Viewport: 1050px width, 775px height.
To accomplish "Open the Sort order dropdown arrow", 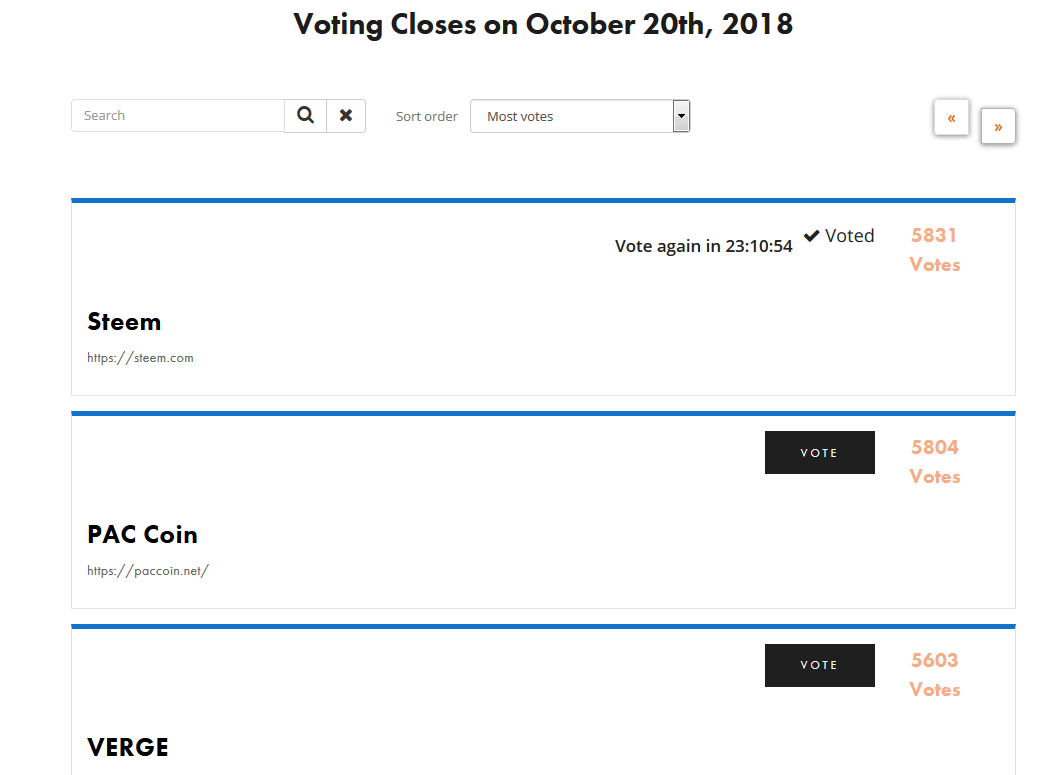I will pyautogui.click(x=681, y=116).
